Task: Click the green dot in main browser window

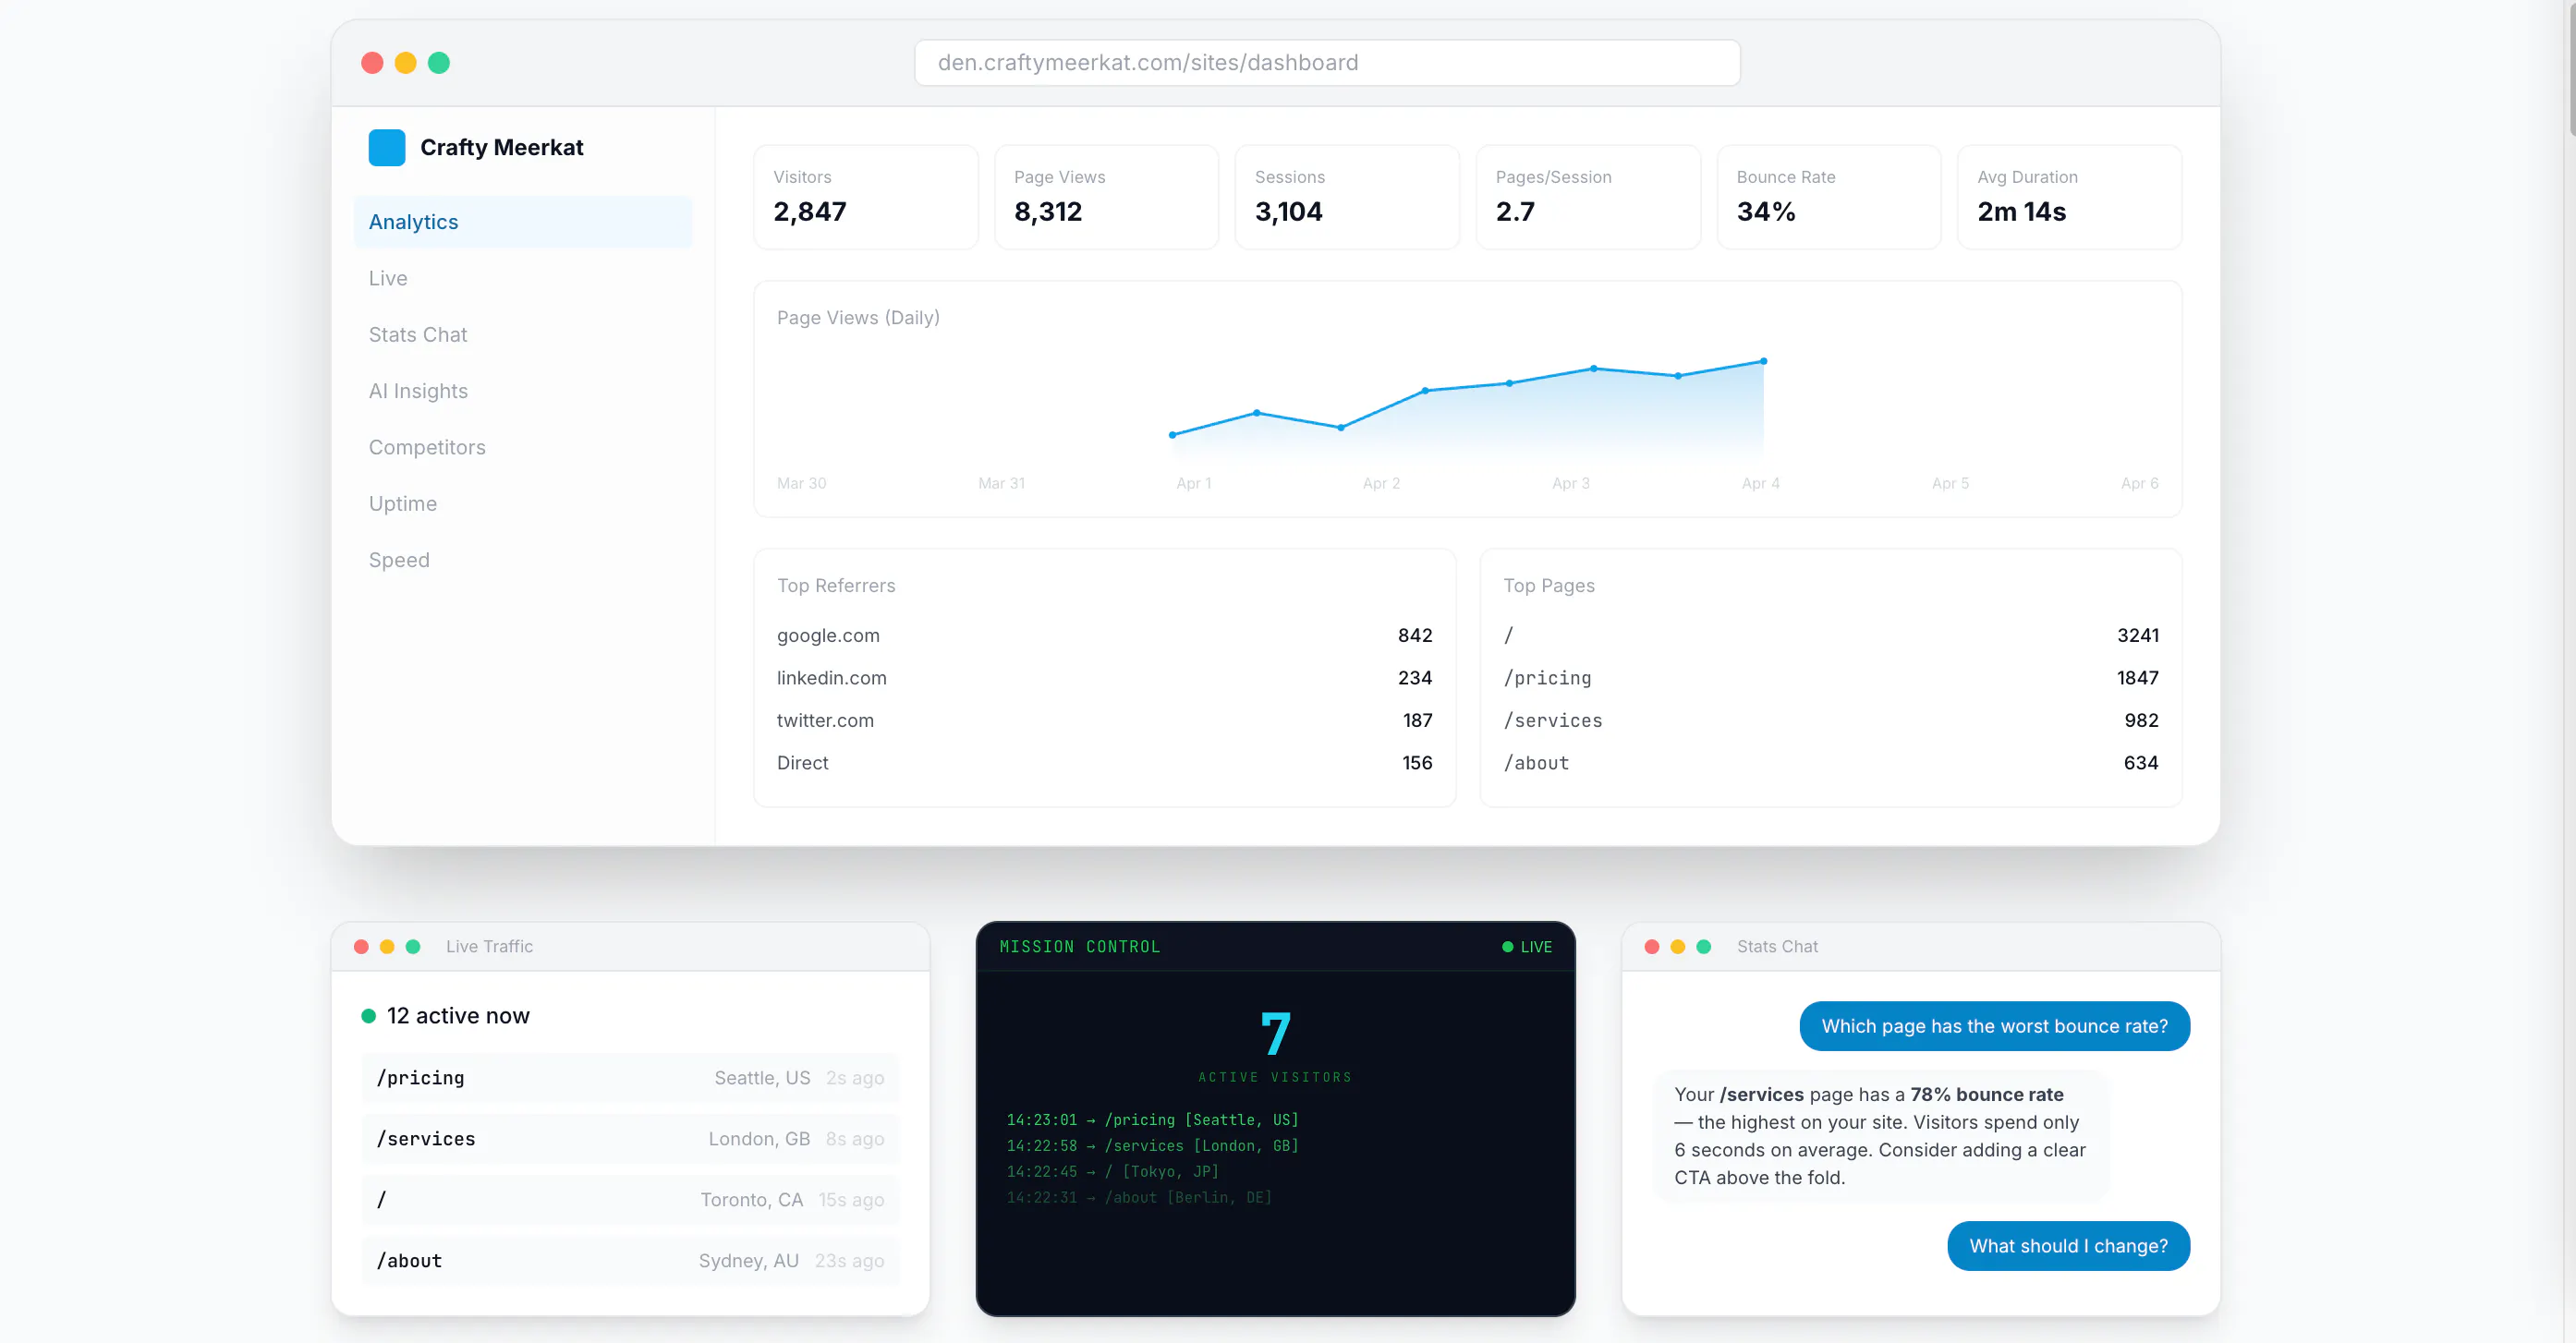Action: coord(438,63)
